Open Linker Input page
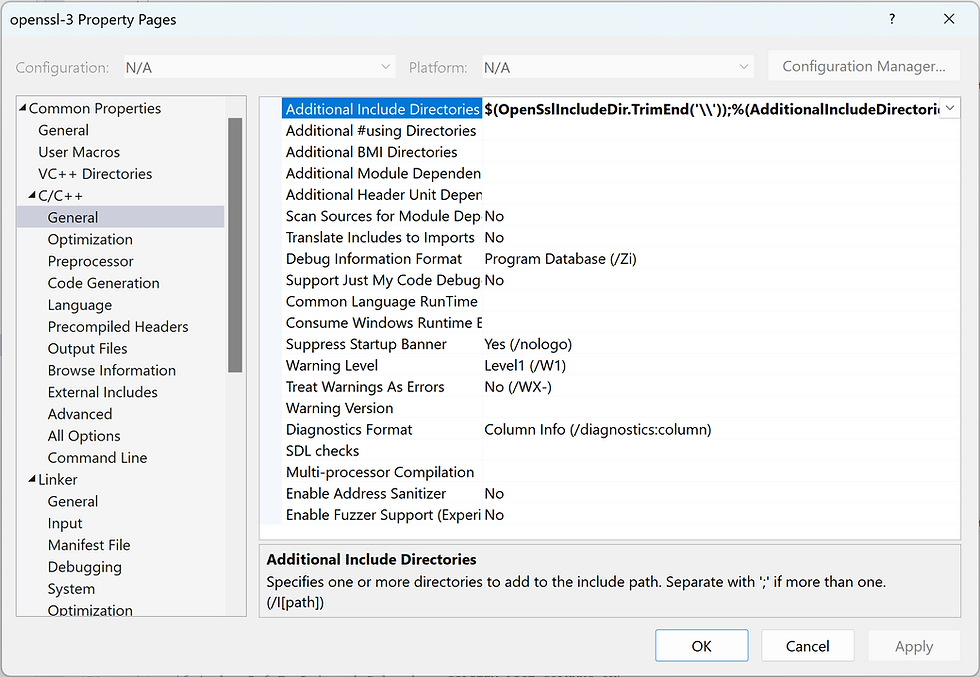Viewport: 980px width, 677px height. 65,523
